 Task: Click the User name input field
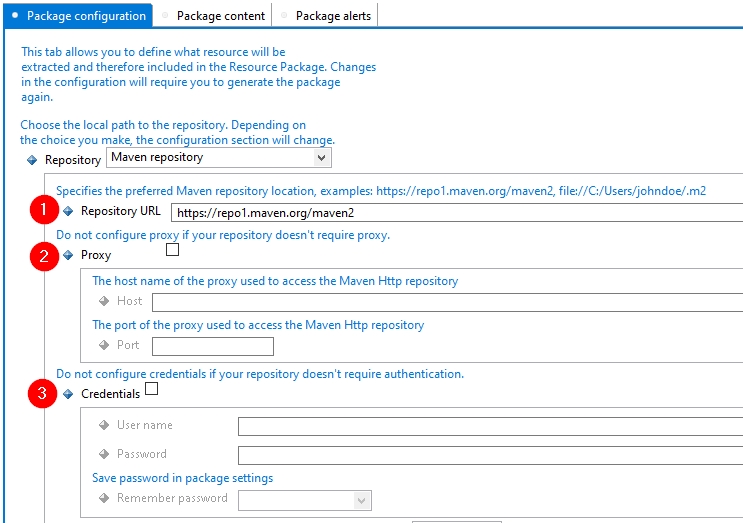pos(490,427)
